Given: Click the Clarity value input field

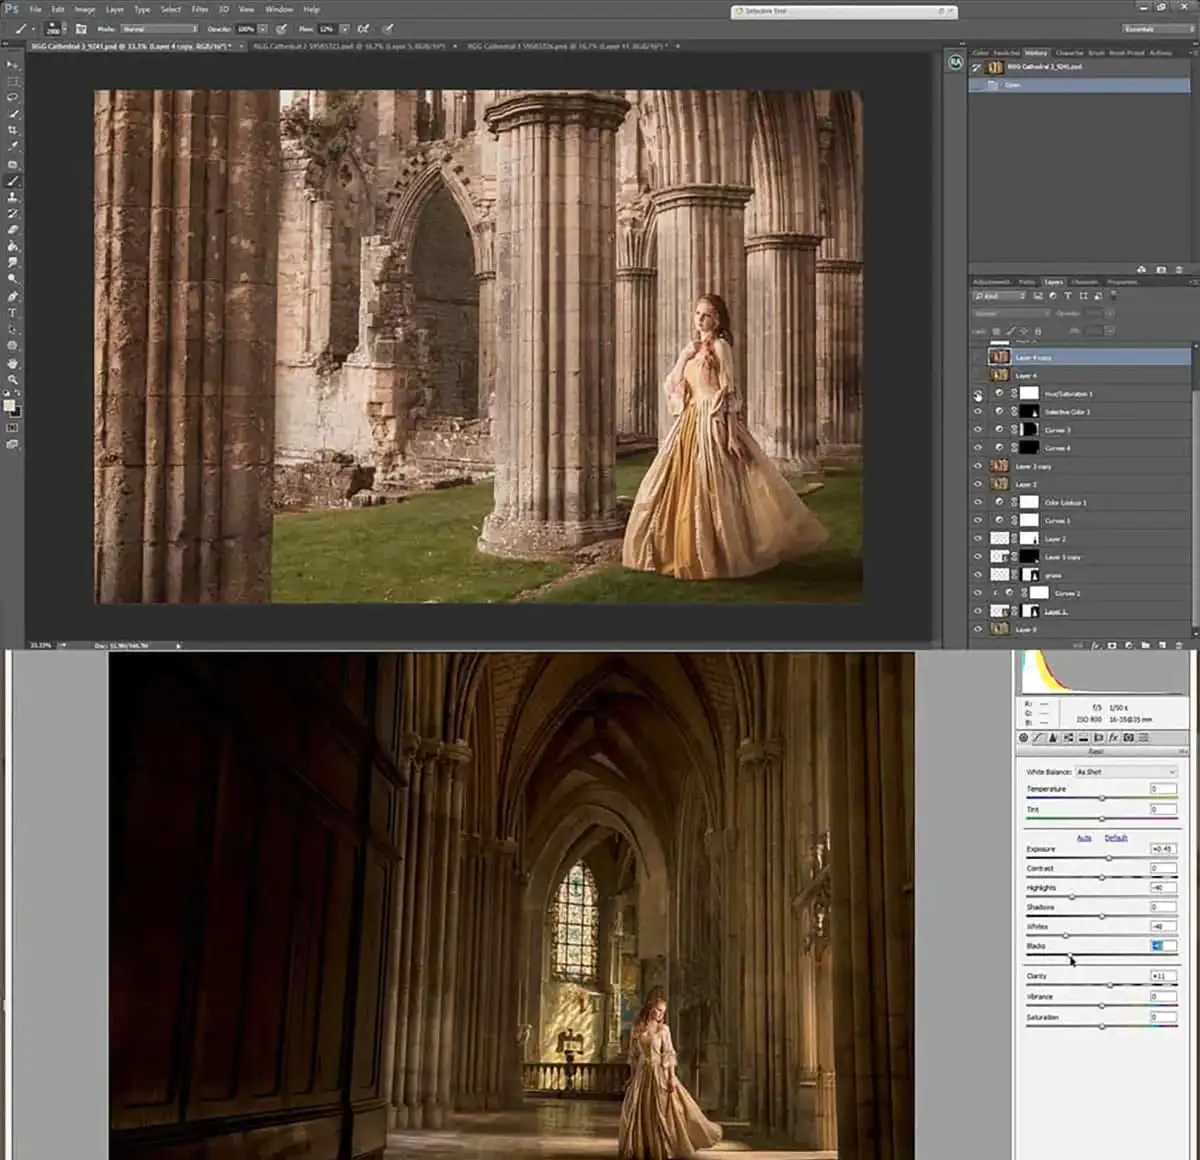Looking at the screenshot, I should point(1163,976).
